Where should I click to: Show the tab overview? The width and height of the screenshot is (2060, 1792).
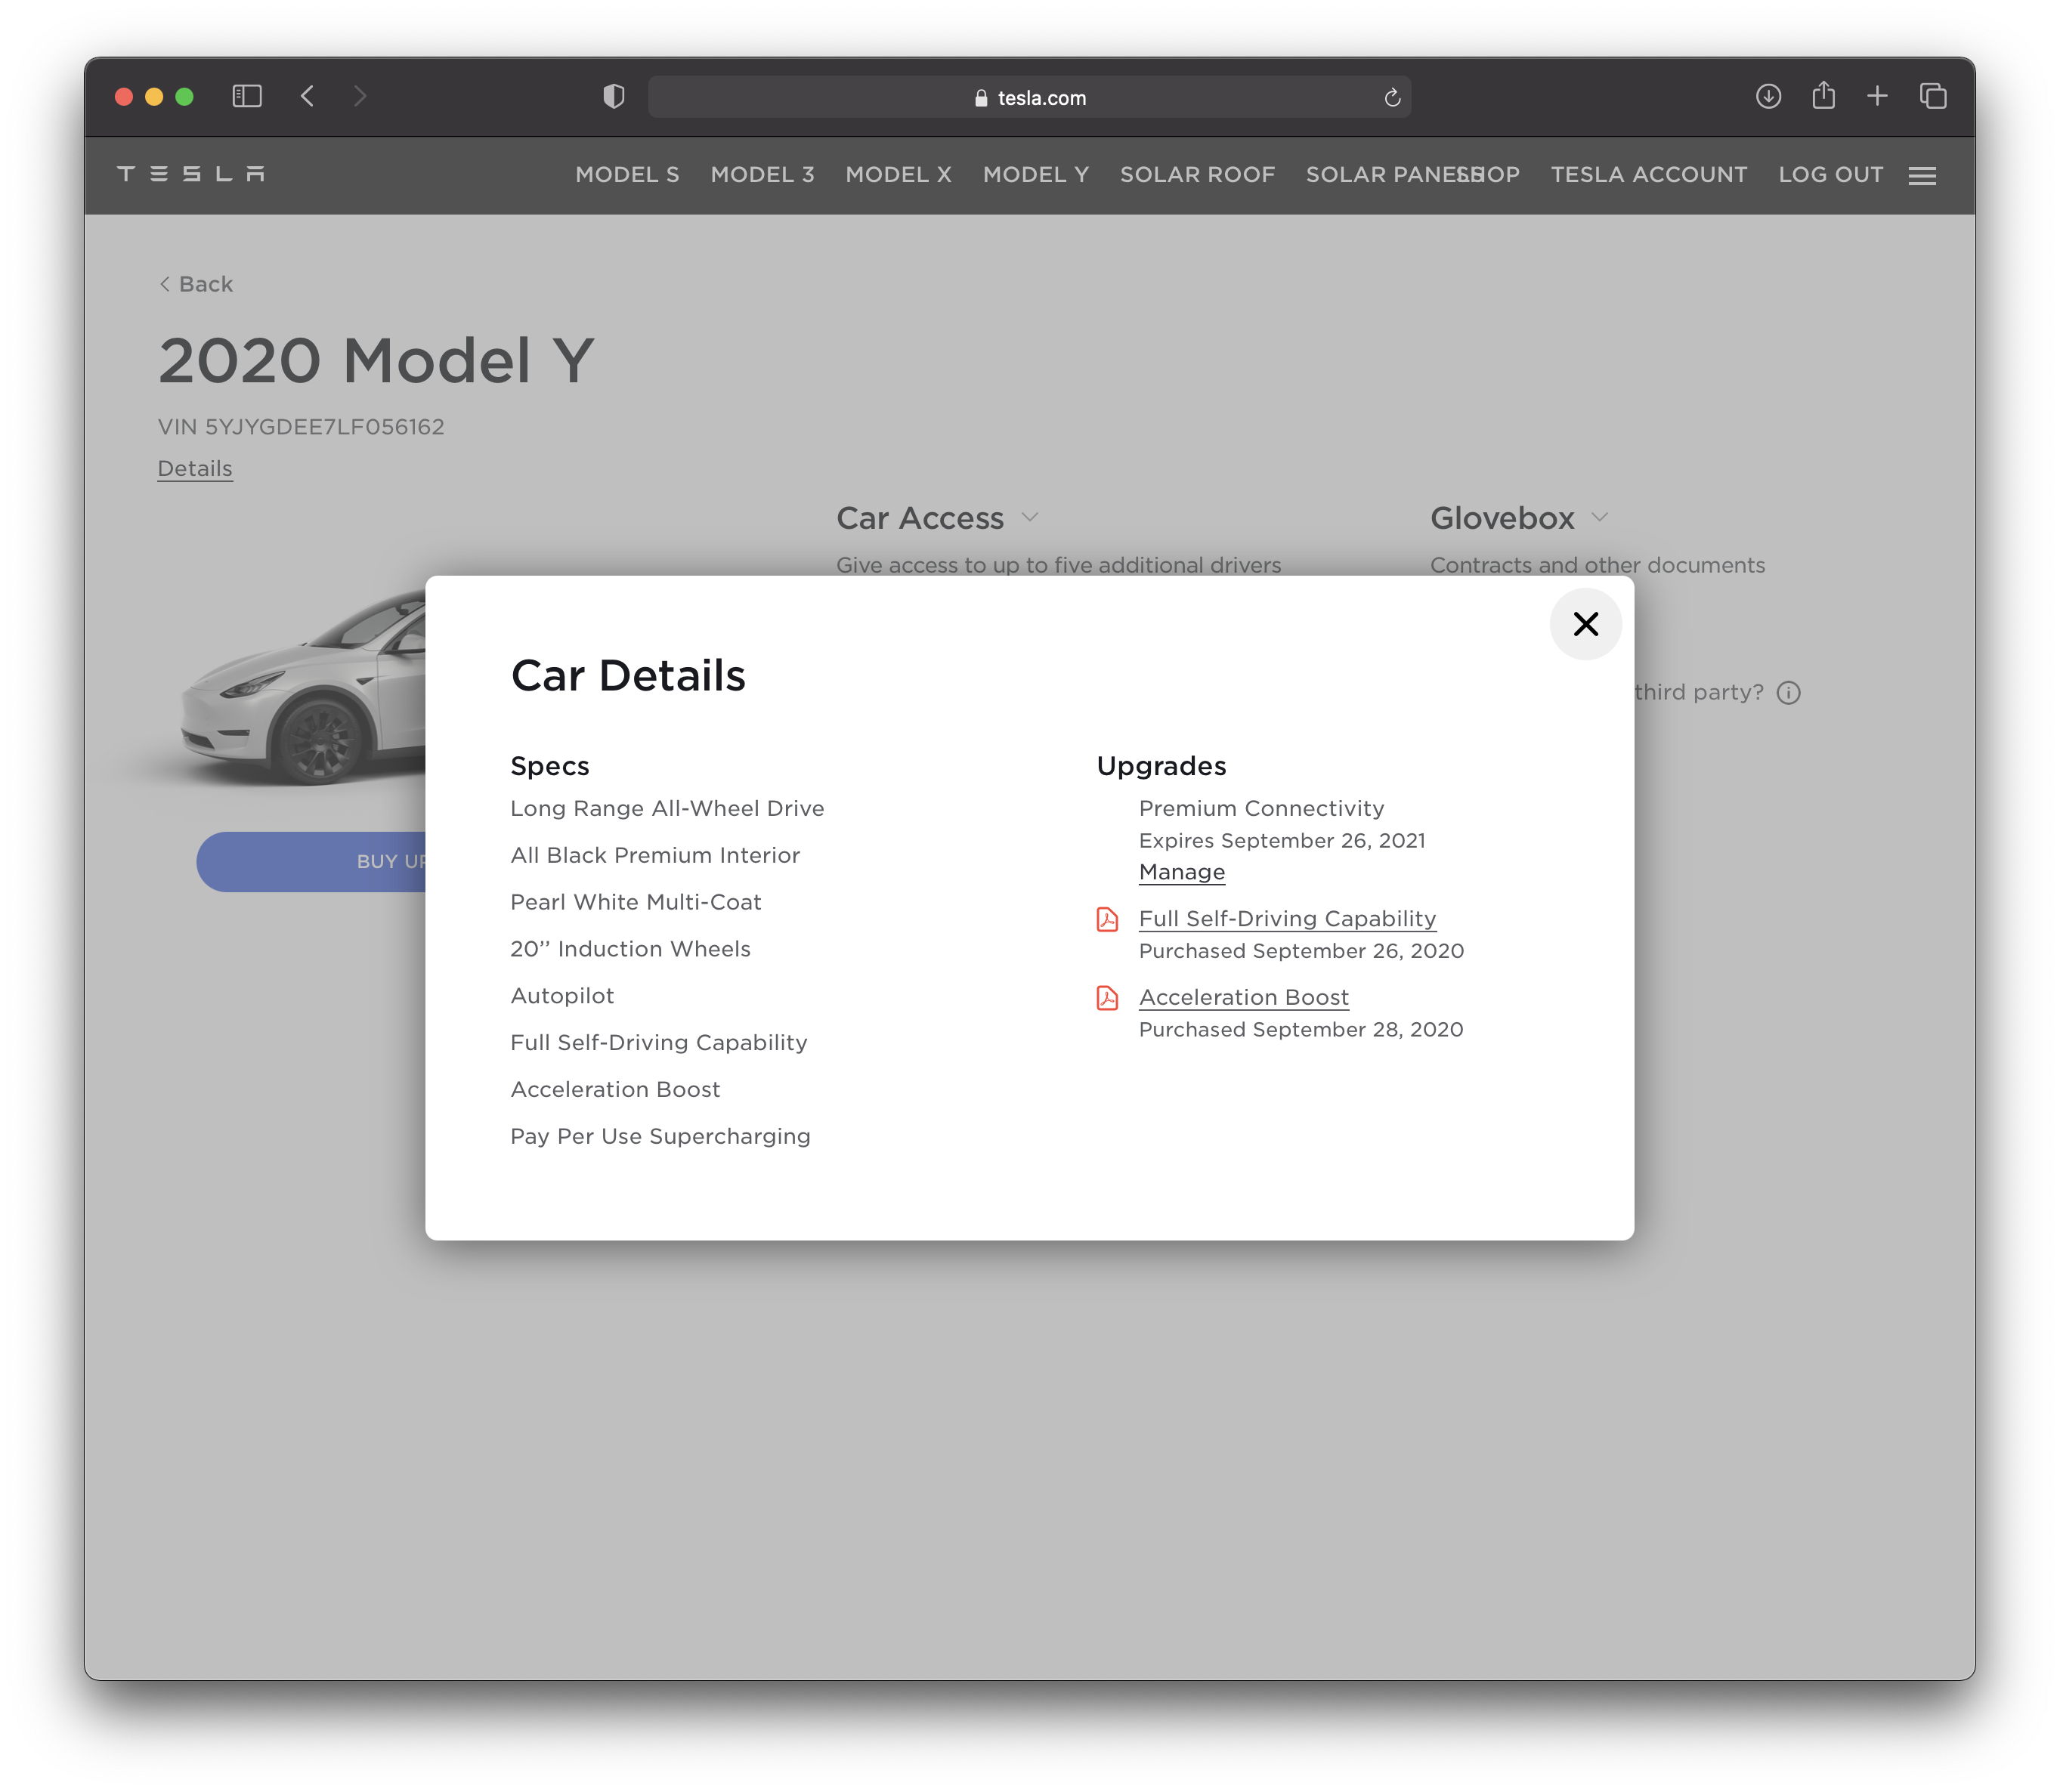[1932, 96]
